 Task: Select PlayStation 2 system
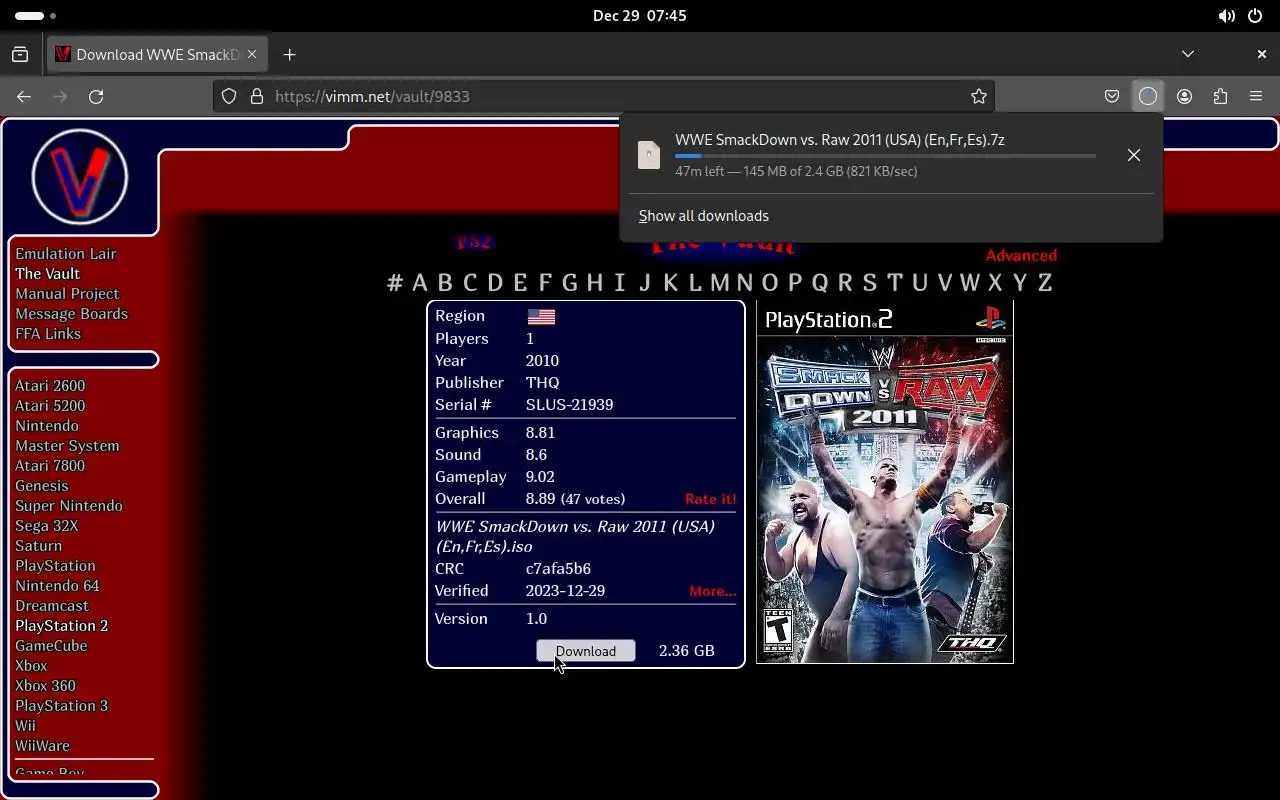point(61,626)
